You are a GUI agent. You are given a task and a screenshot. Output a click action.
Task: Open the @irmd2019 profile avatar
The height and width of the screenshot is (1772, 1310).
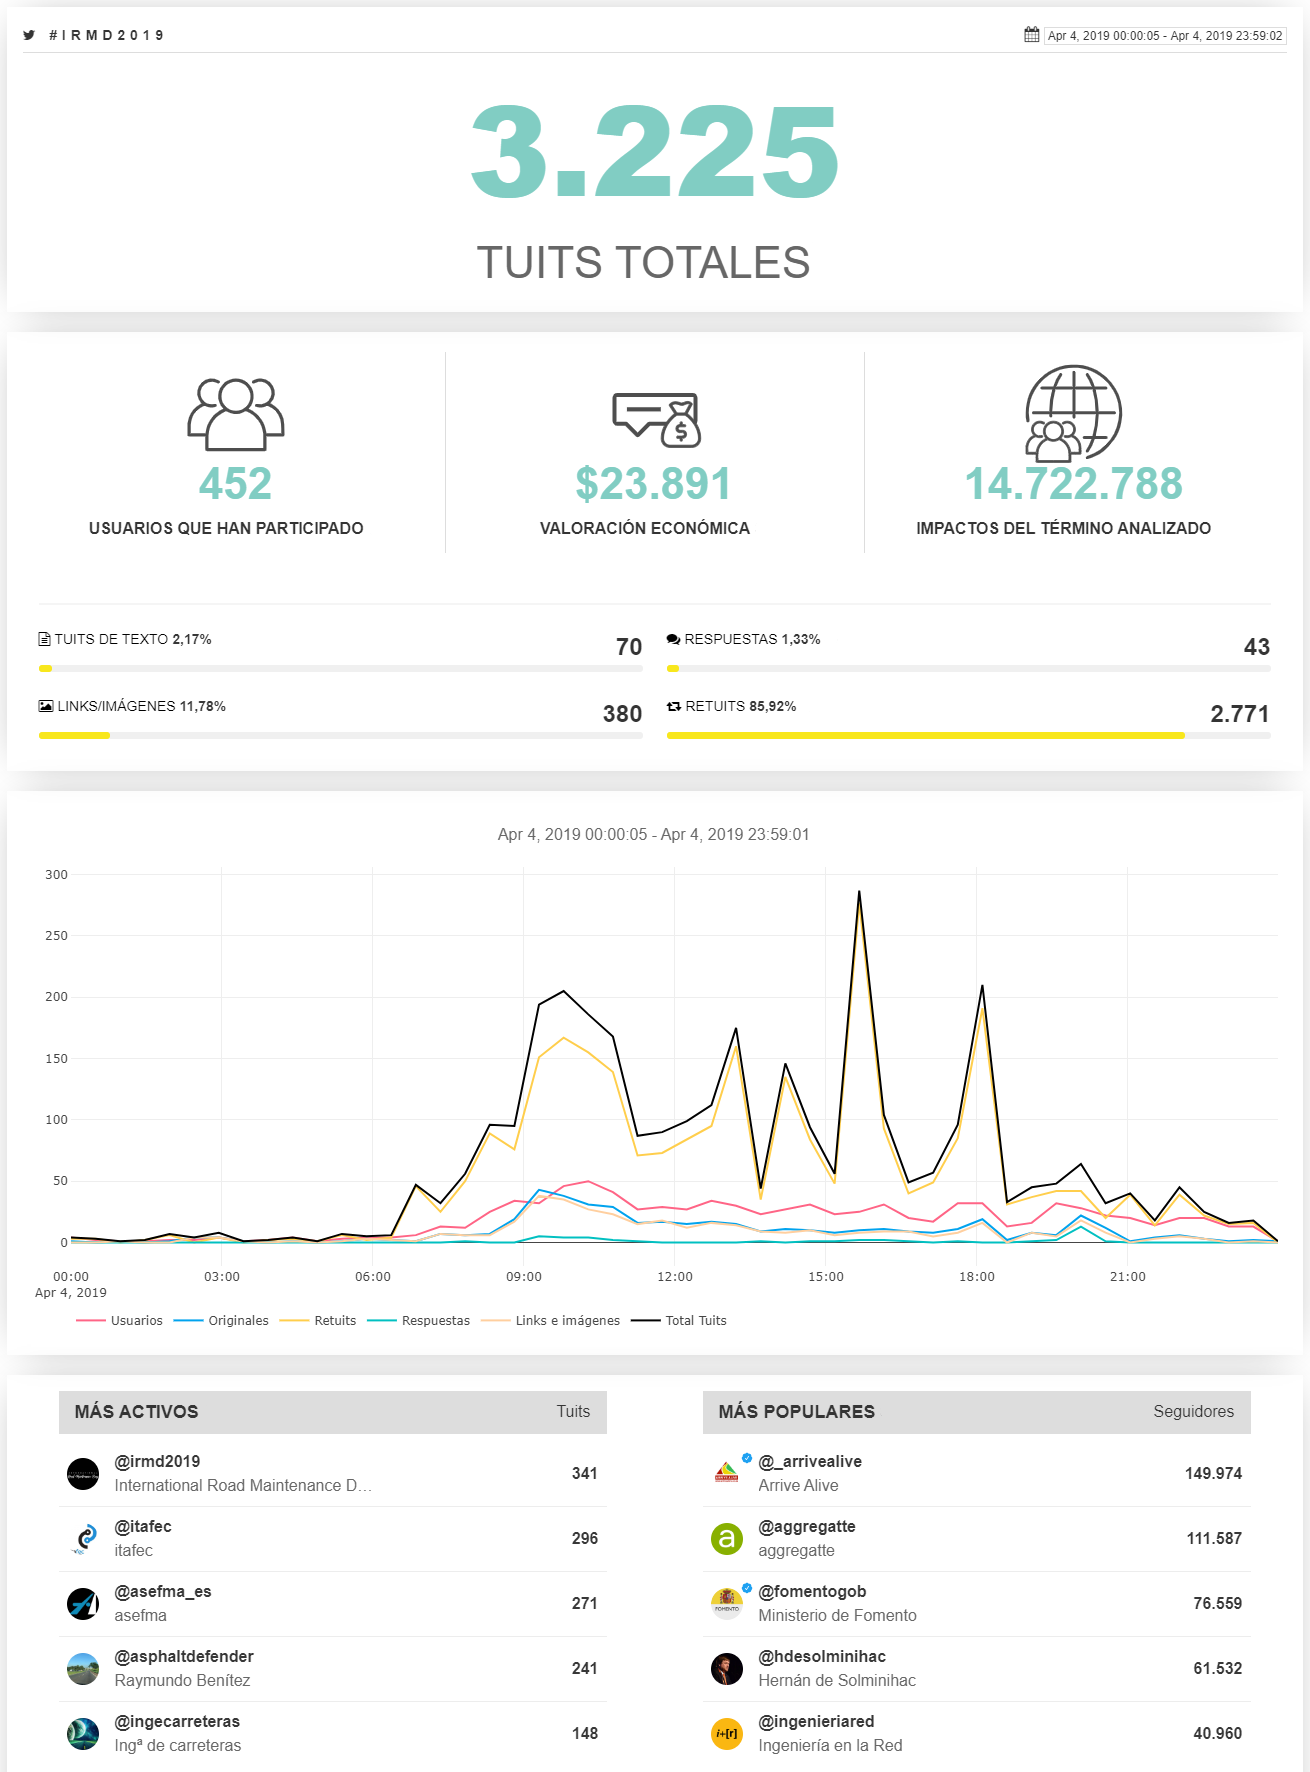83,1474
